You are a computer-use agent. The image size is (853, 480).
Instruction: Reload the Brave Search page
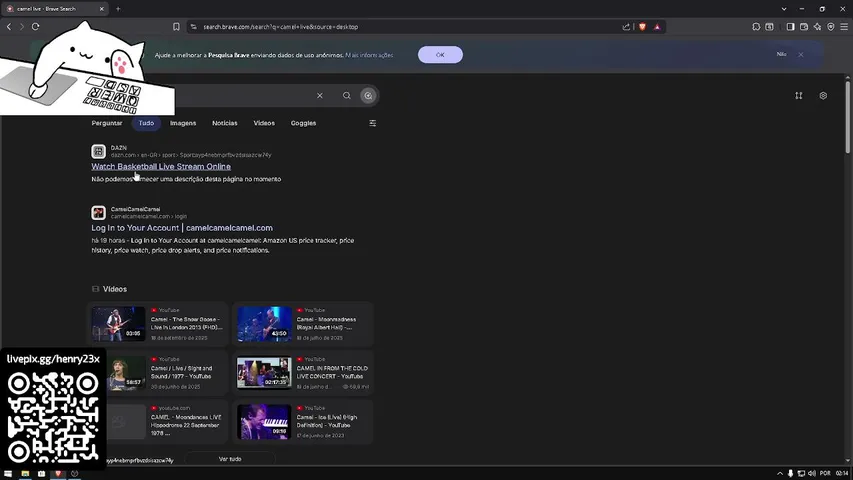tap(35, 27)
